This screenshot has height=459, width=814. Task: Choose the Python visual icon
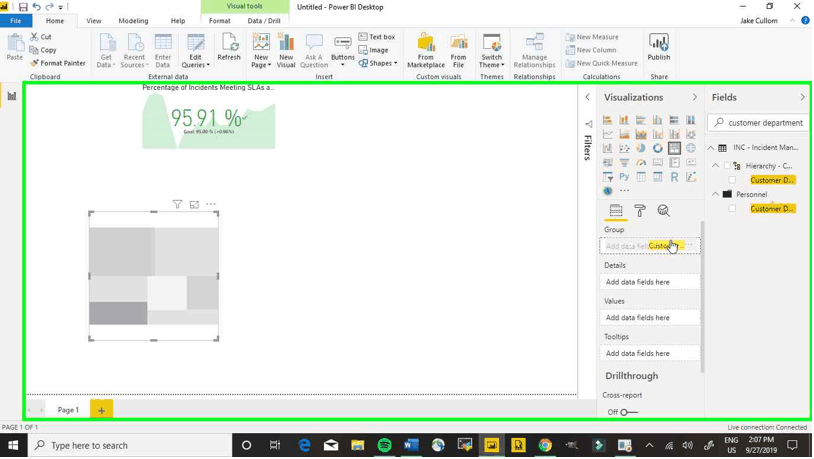tap(624, 177)
